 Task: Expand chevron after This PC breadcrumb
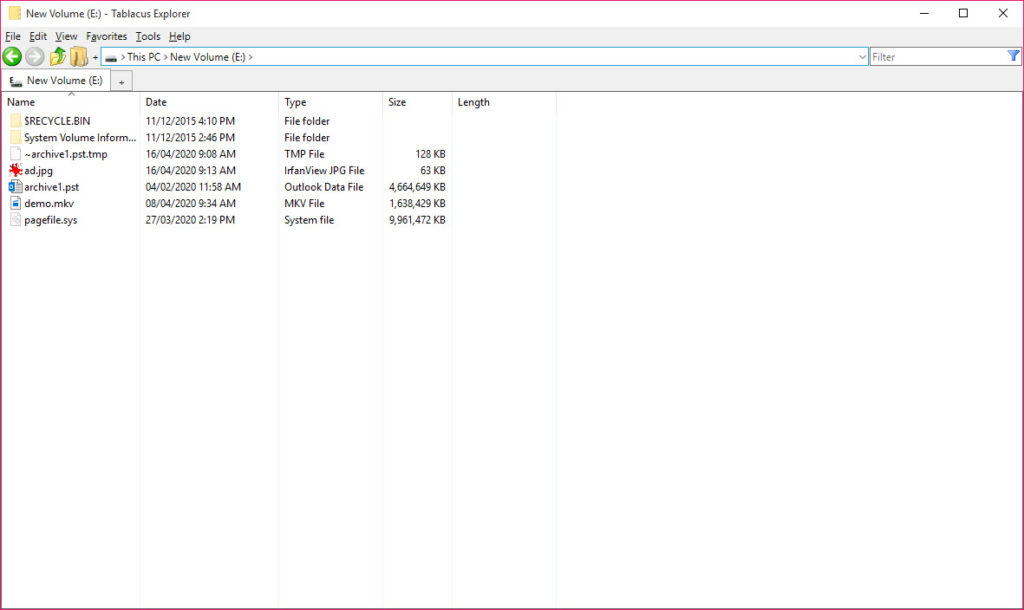pos(165,57)
